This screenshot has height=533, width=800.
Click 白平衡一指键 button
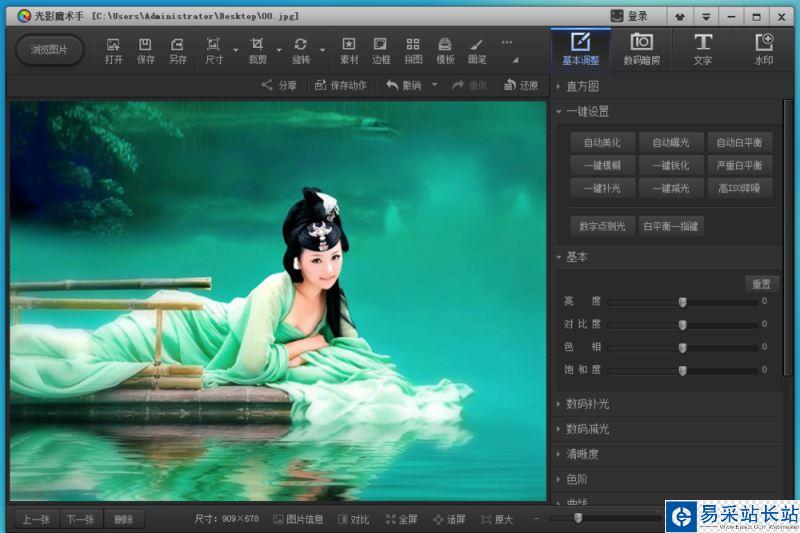tap(671, 226)
